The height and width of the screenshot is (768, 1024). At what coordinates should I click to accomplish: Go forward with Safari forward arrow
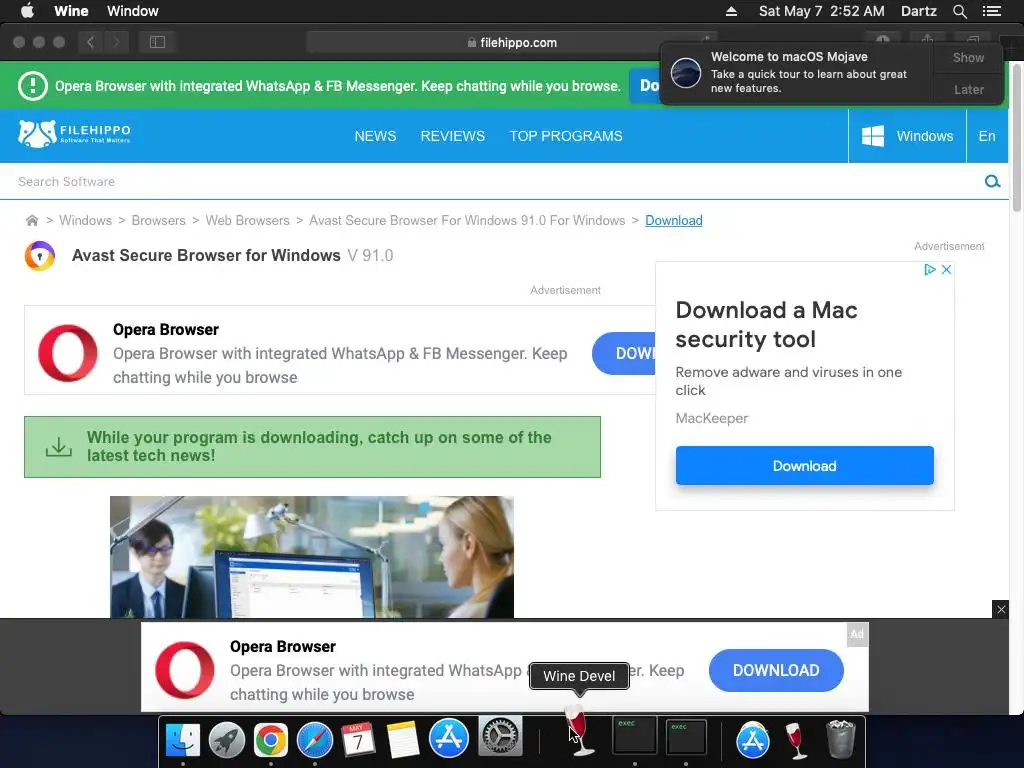pyautogui.click(x=117, y=42)
